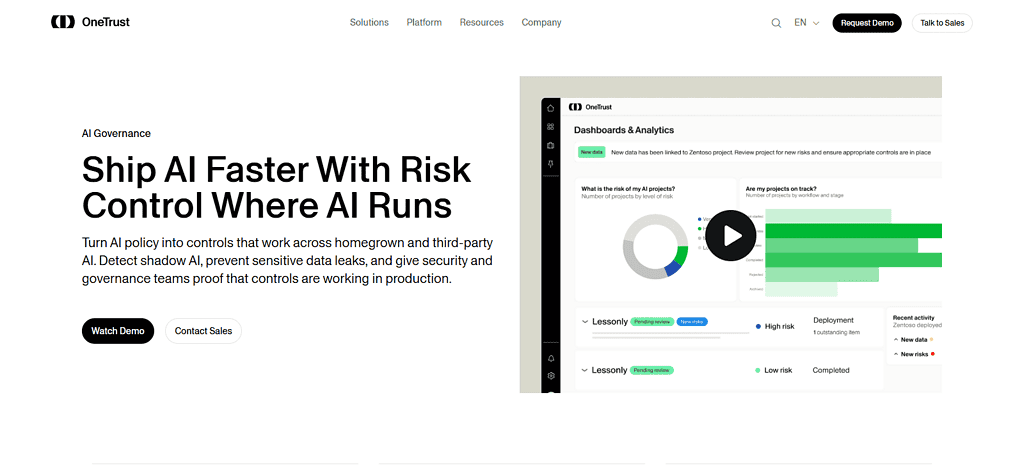The width and height of the screenshot is (1022, 468).
Task: Click the gear settings icon in the preview sidebar
Action: click(x=551, y=375)
